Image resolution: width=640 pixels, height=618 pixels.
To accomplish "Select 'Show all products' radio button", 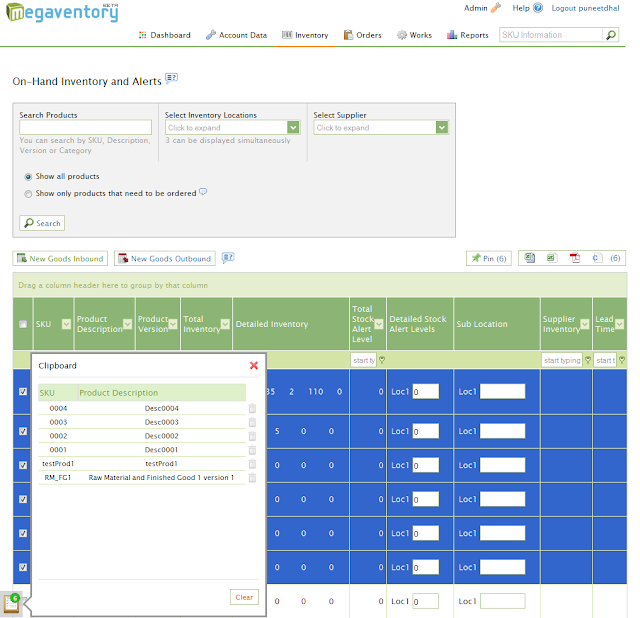I will 28,177.
